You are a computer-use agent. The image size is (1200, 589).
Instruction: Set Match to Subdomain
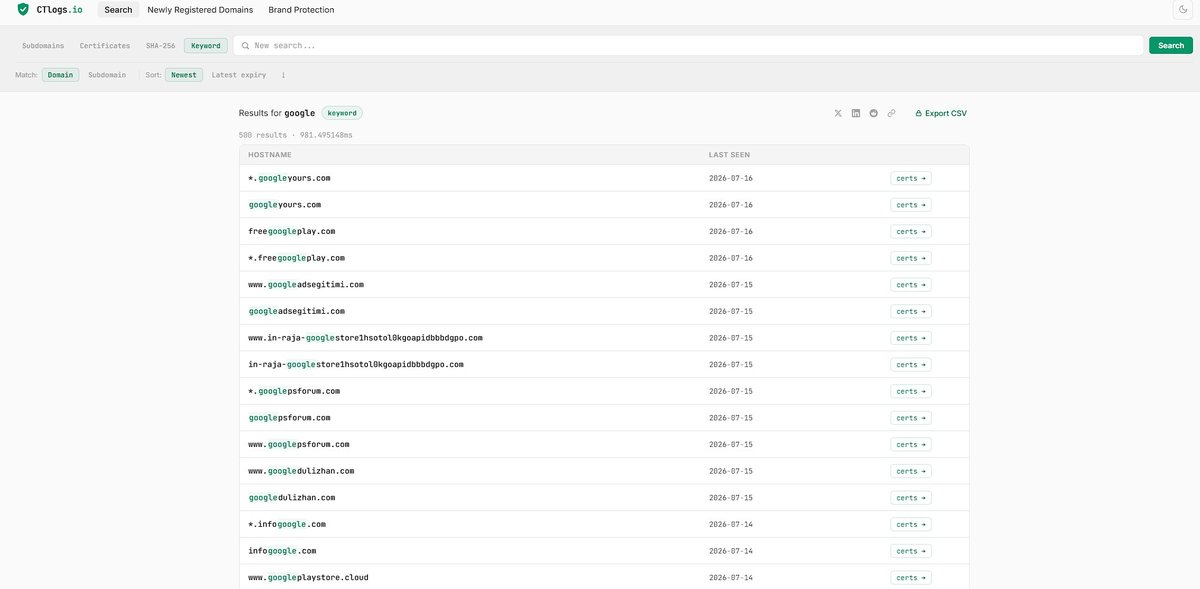click(x=107, y=75)
